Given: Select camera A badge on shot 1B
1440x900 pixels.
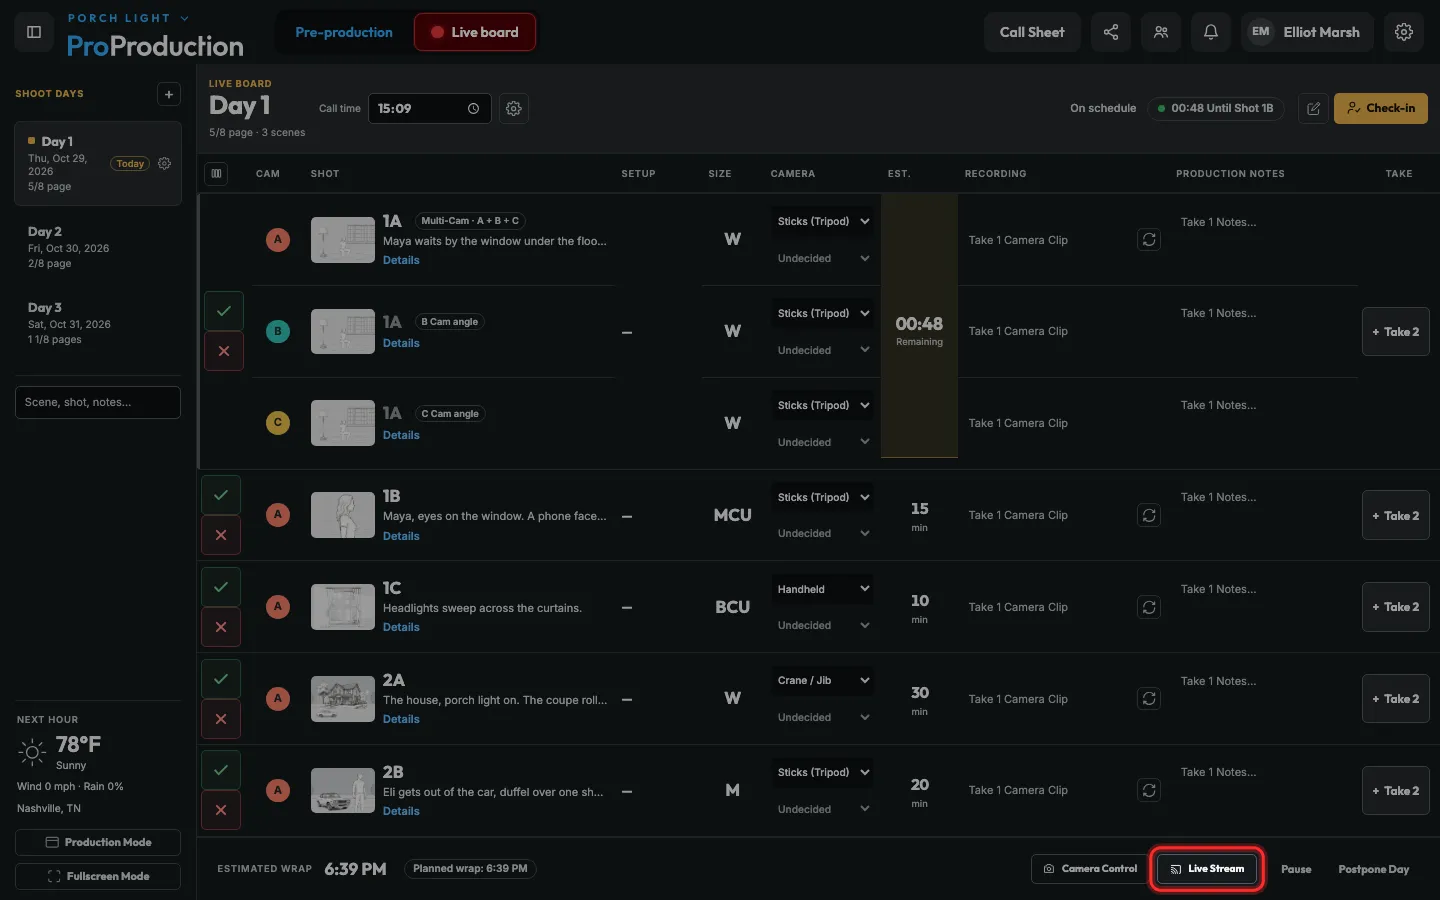Looking at the screenshot, I should (278, 515).
